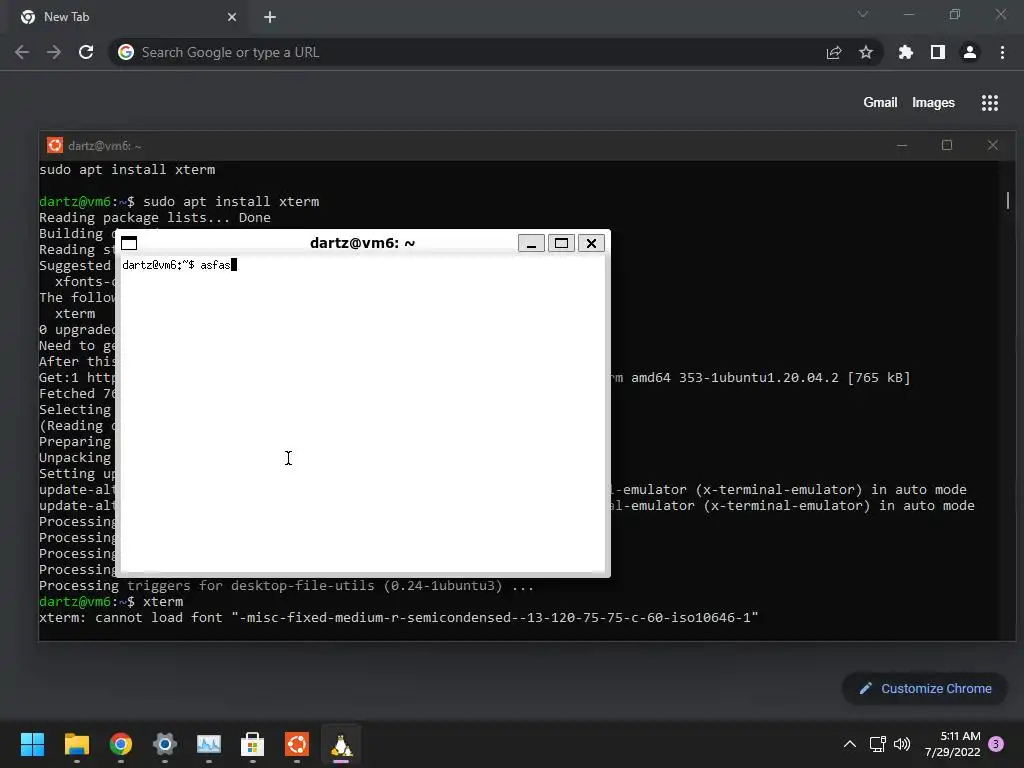Maximize the xterm window
Image resolution: width=1024 pixels, height=768 pixels.
point(561,243)
